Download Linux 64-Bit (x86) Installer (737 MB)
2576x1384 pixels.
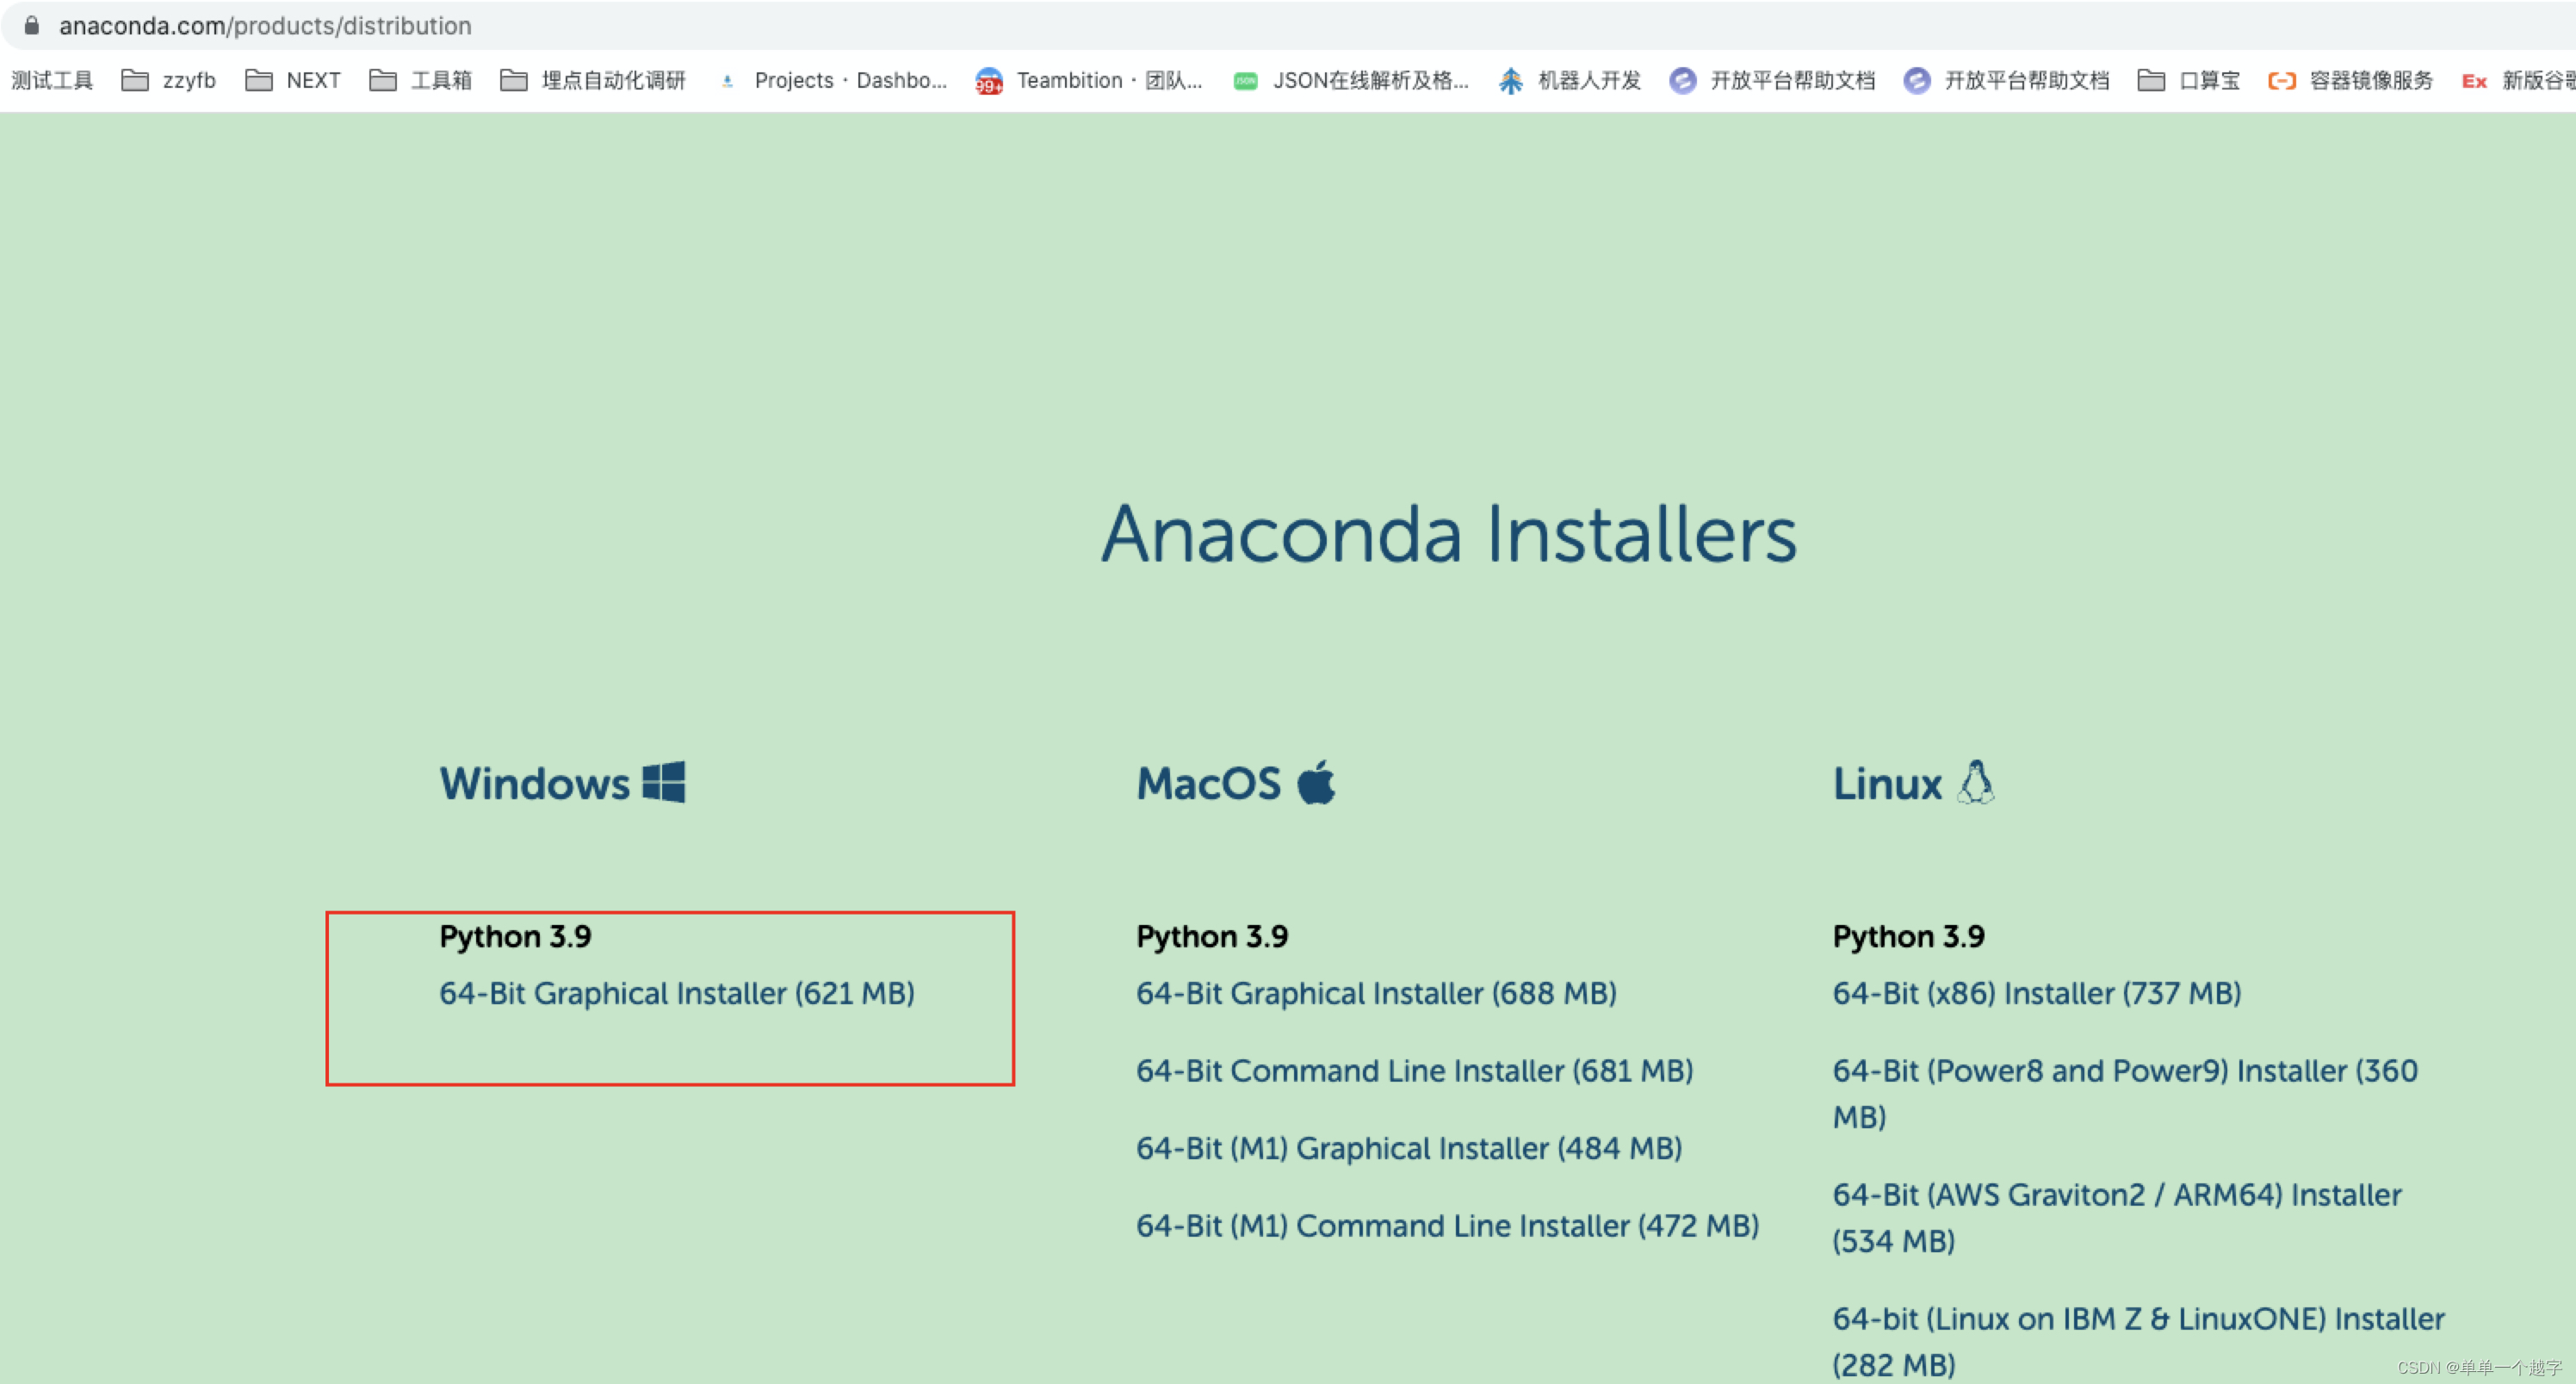pos(2037,993)
